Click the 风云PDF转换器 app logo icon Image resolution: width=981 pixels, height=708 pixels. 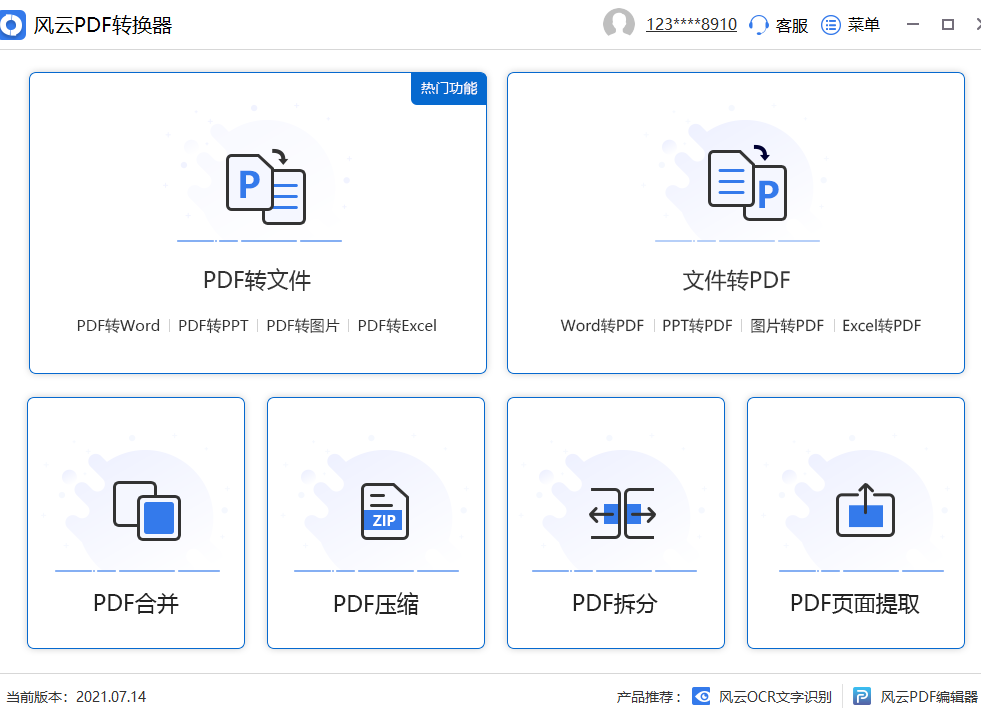pyautogui.click(x=12, y=25)
